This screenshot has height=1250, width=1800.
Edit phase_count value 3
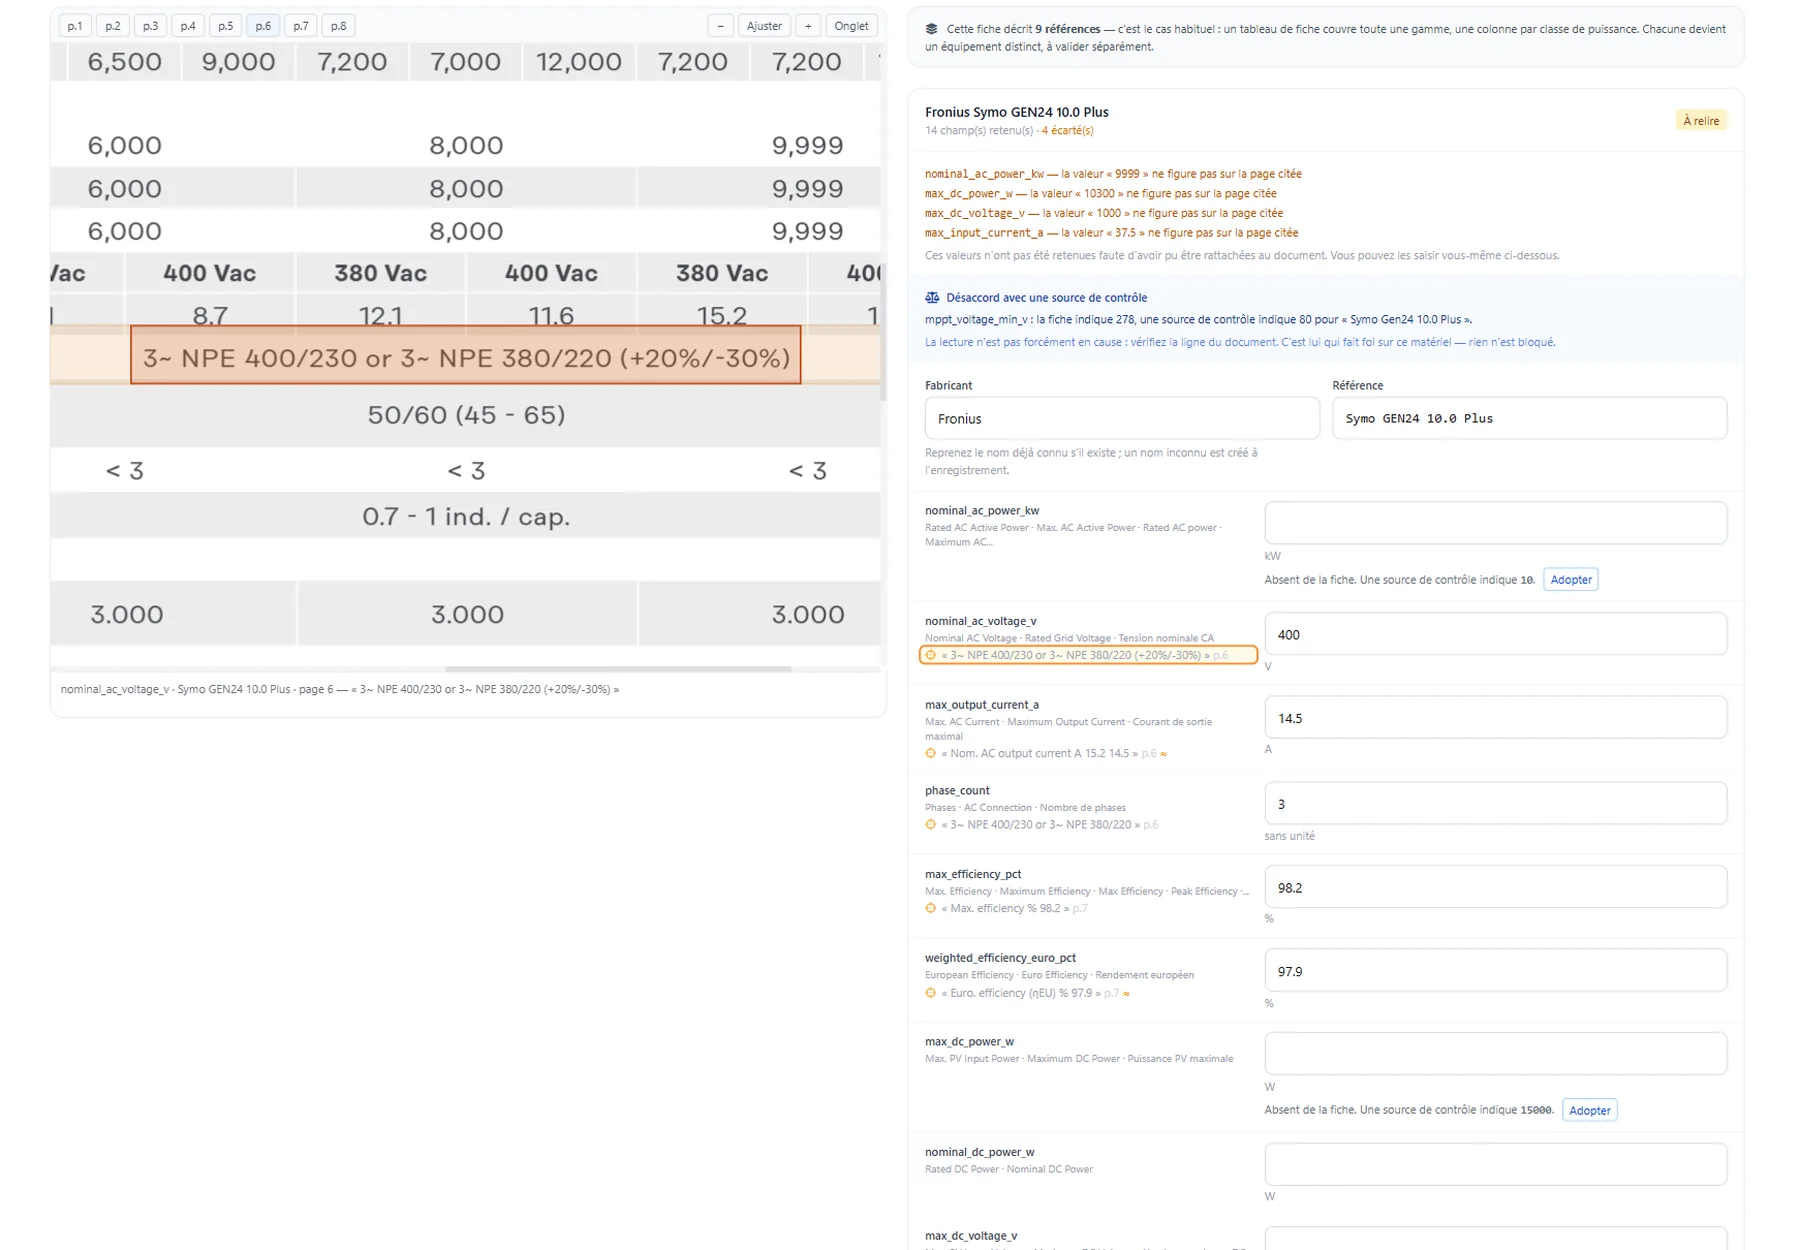tap(1495, 804)
